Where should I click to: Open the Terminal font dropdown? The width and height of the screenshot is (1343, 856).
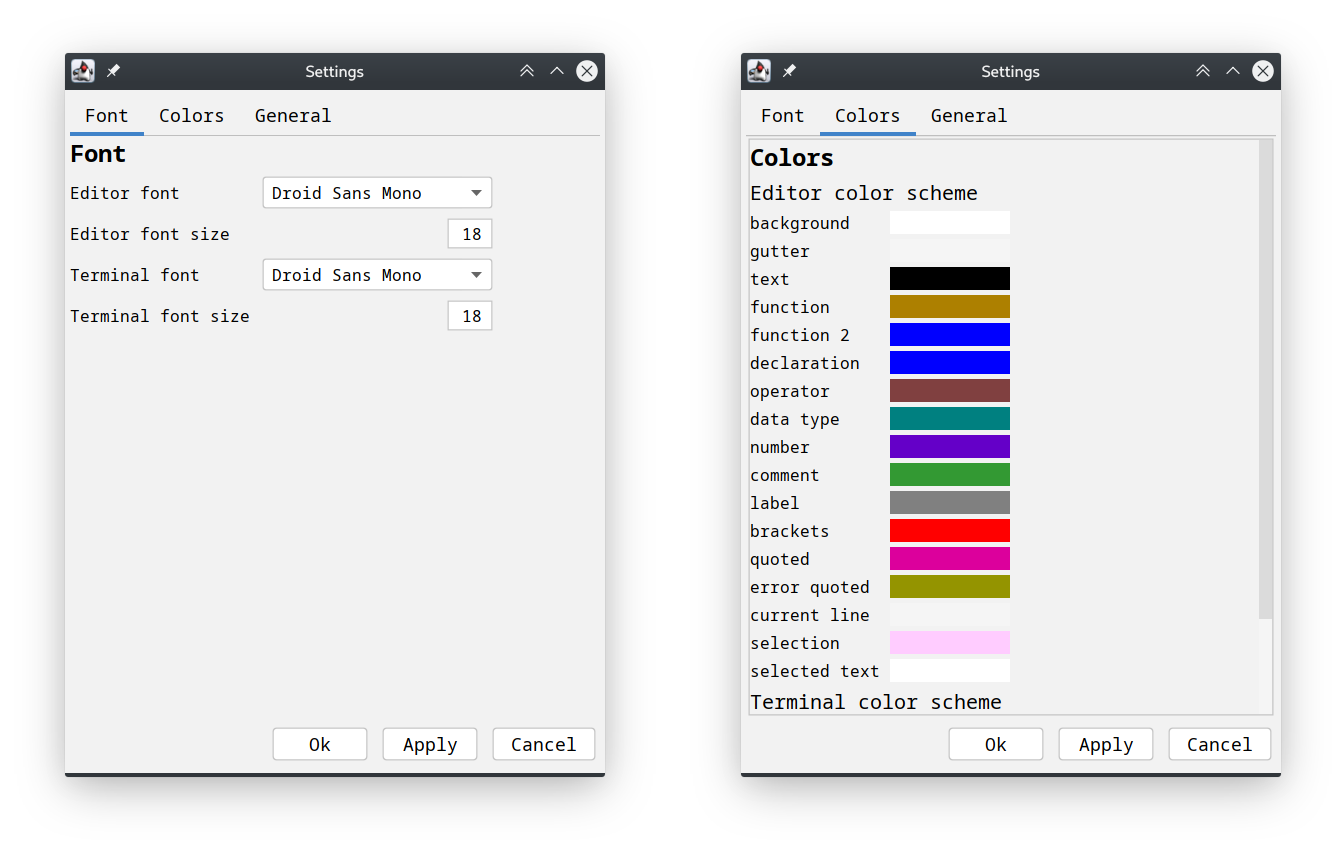click(x=377, y=275)
